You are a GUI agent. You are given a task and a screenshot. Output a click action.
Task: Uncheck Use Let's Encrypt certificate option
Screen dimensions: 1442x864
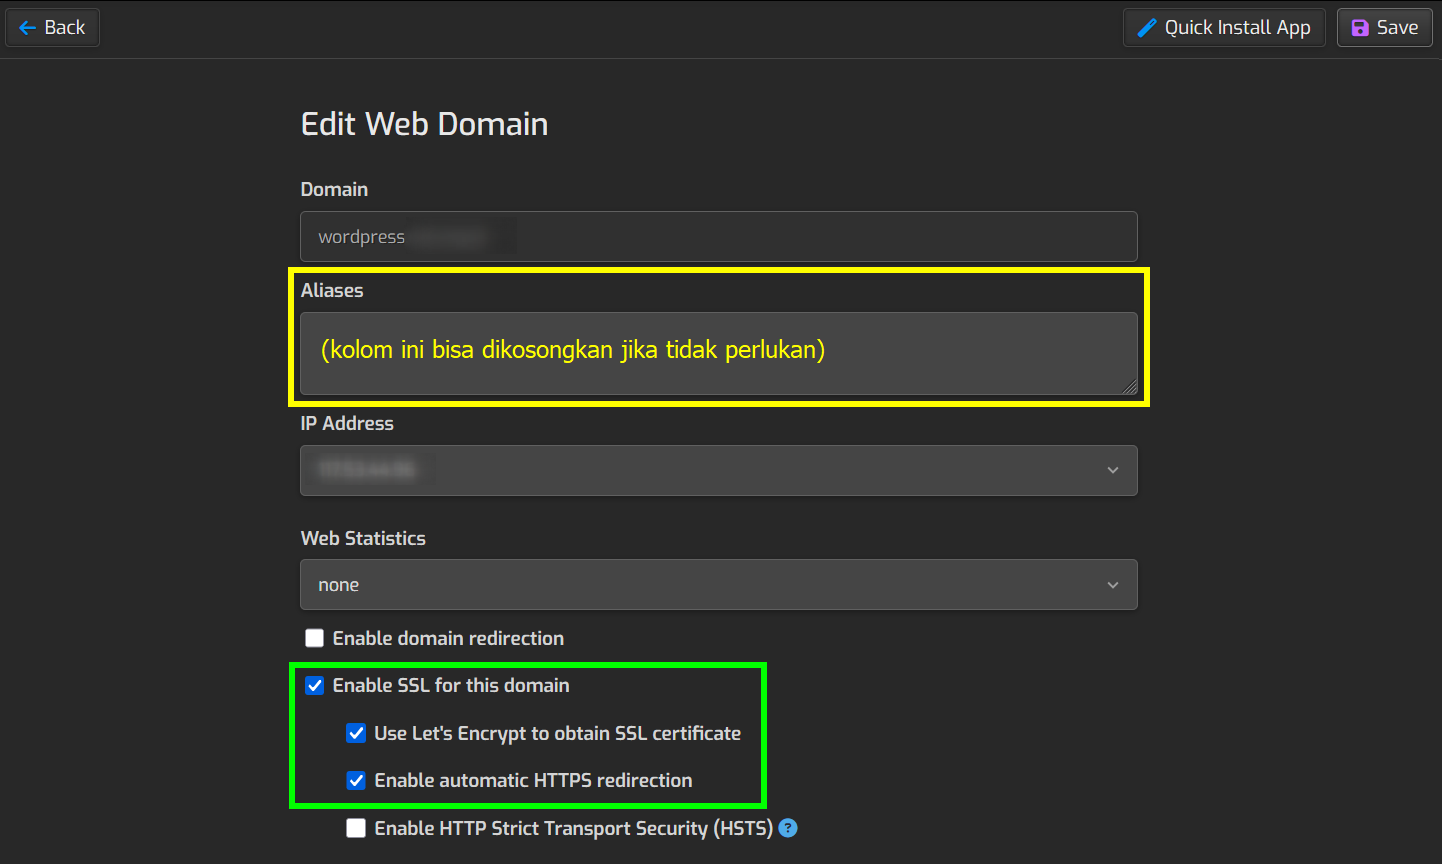pyautogui.click(x=356, y=733)
